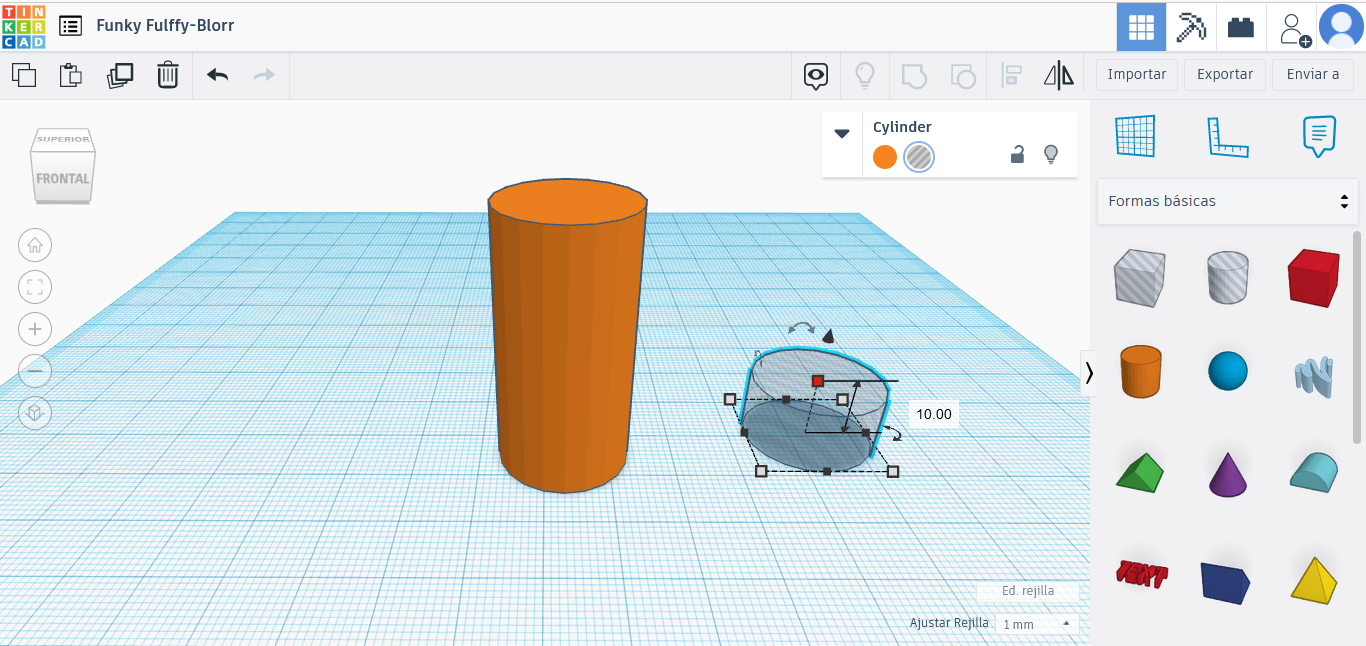The image size is (1366, 646).
Task: Click the Ed. rejilla button
Action: tap(1028, 591)
